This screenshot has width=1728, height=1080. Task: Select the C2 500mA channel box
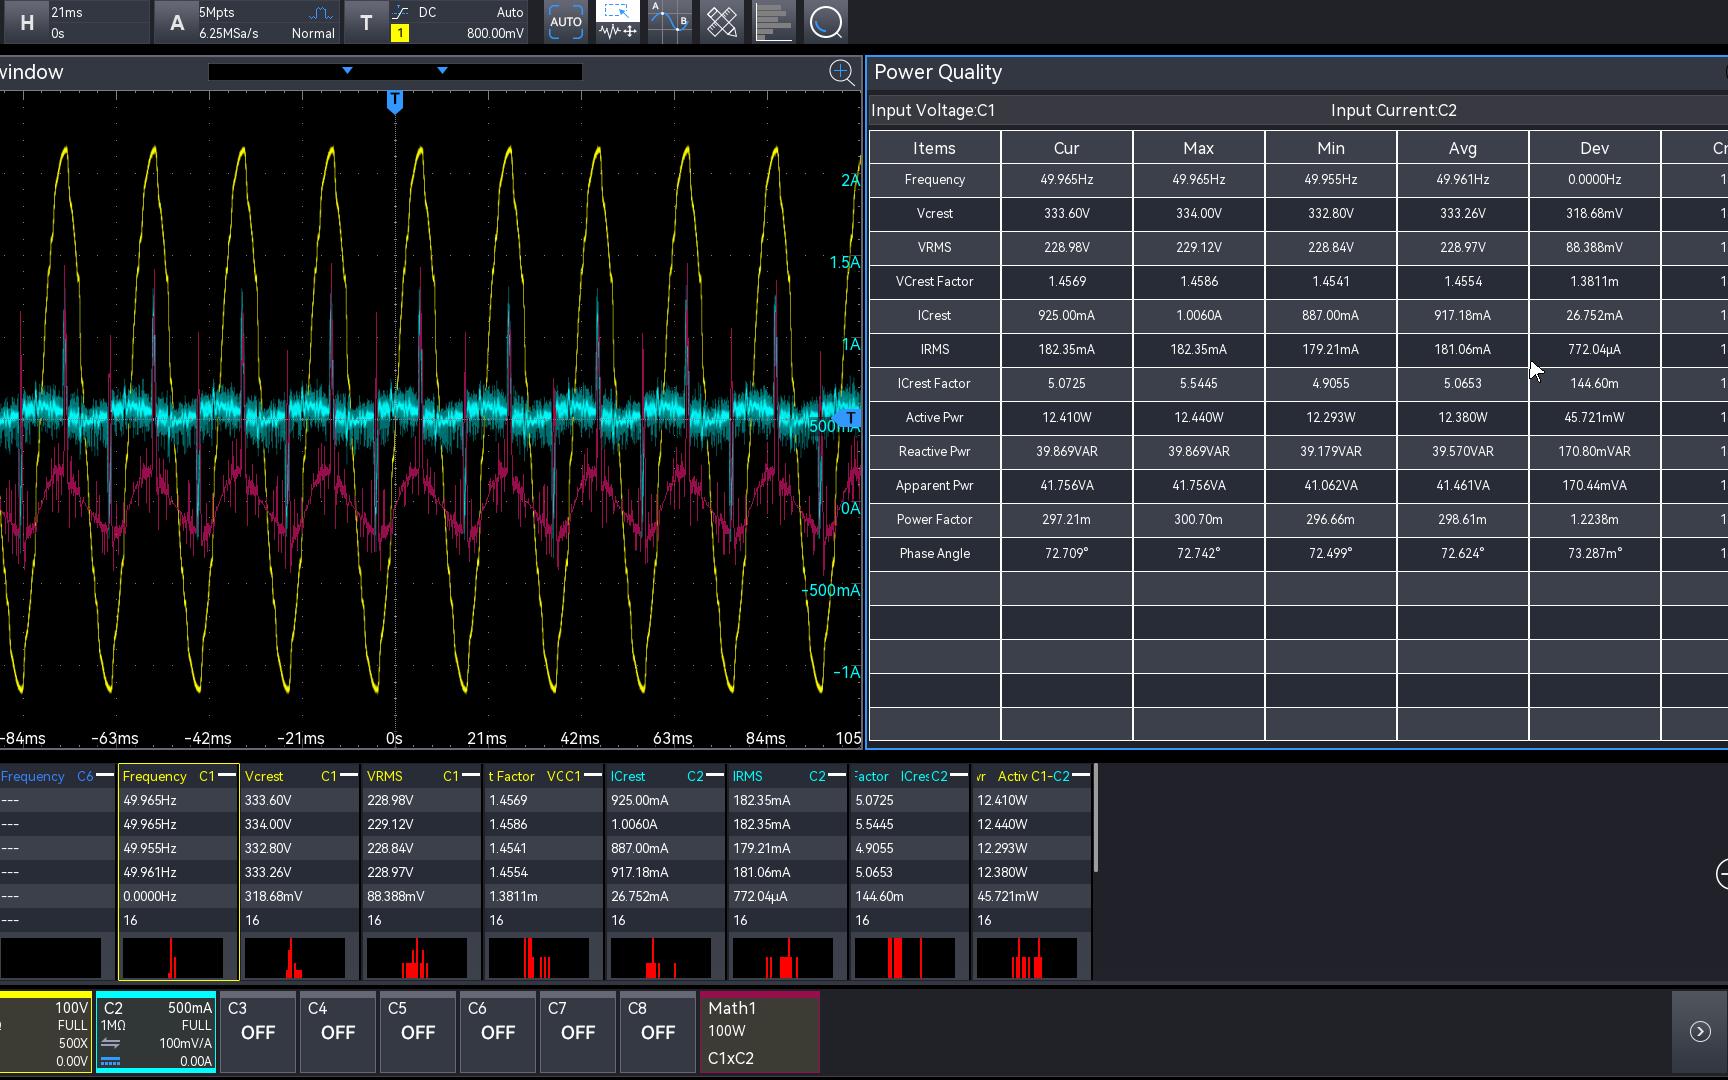pos(156,1032)
